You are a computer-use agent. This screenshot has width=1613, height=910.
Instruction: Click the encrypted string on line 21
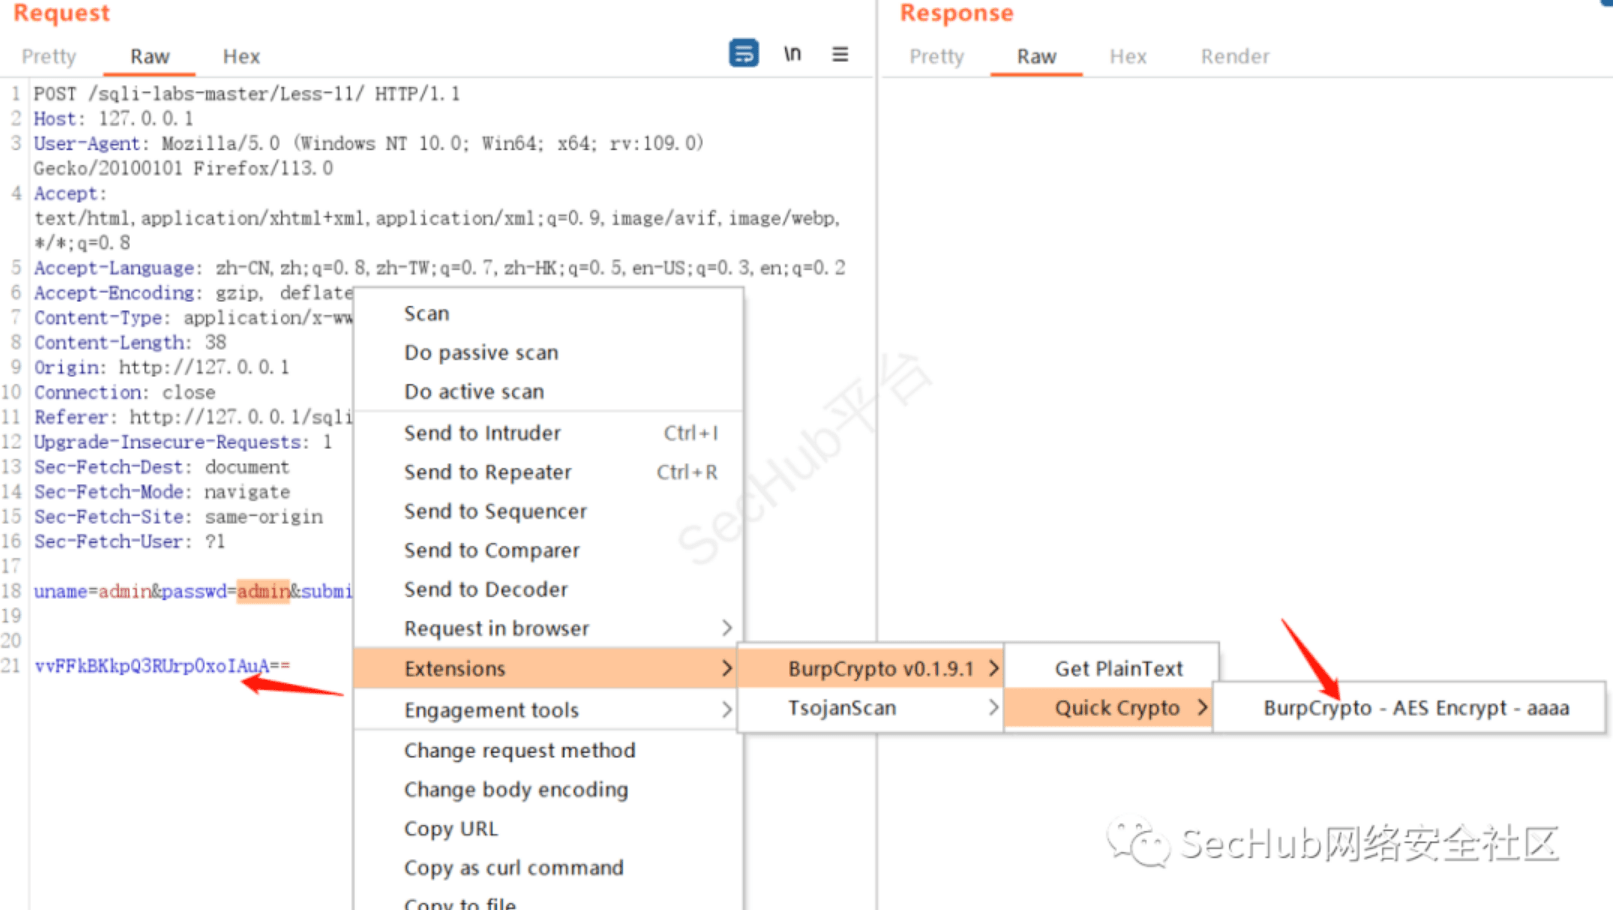point(161,666)
